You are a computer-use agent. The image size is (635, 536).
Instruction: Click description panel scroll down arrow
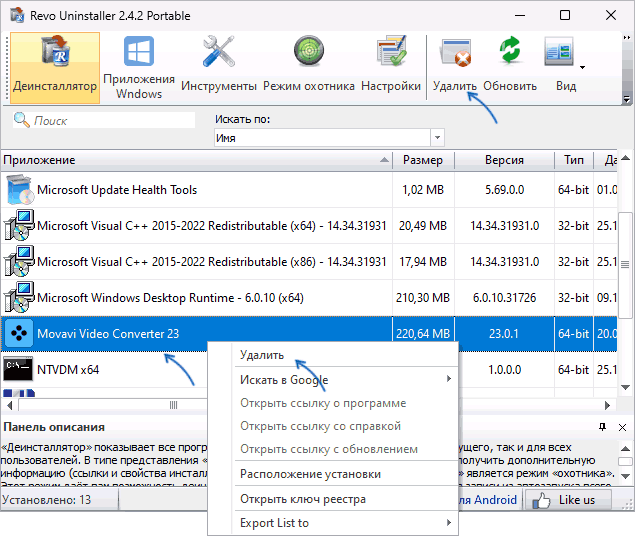click(x=625, y=476)
